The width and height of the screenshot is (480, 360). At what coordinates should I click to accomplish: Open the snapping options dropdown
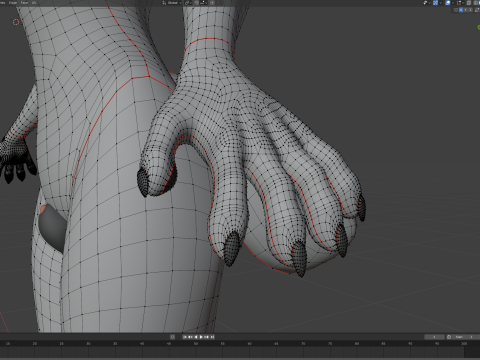click(203, 3)
